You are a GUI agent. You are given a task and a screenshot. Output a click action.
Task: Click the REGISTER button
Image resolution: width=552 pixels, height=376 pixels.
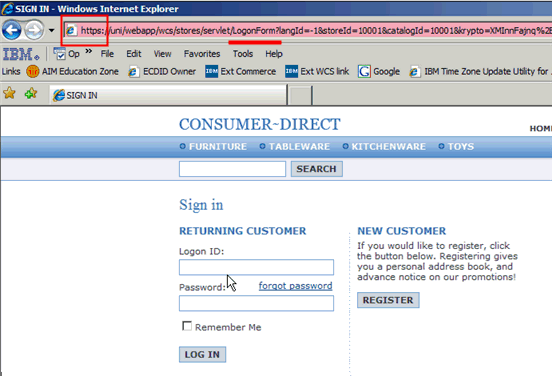pos(388,300)
